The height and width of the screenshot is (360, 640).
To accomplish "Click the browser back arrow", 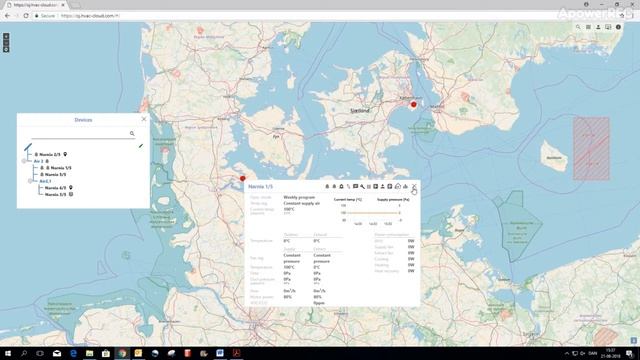I will (x=7, y=16).
